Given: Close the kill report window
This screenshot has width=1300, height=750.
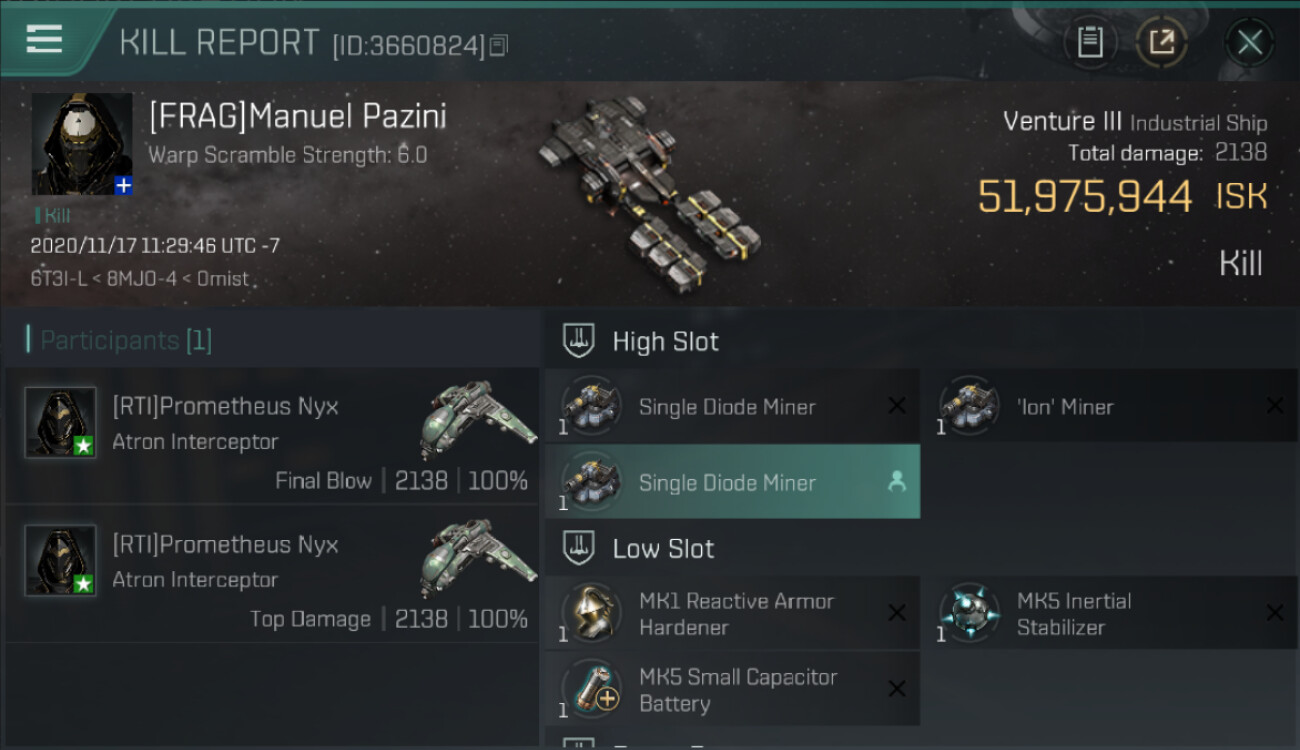Looking at the screenshot, I should pyautogui.click(x=1249, y=42).
